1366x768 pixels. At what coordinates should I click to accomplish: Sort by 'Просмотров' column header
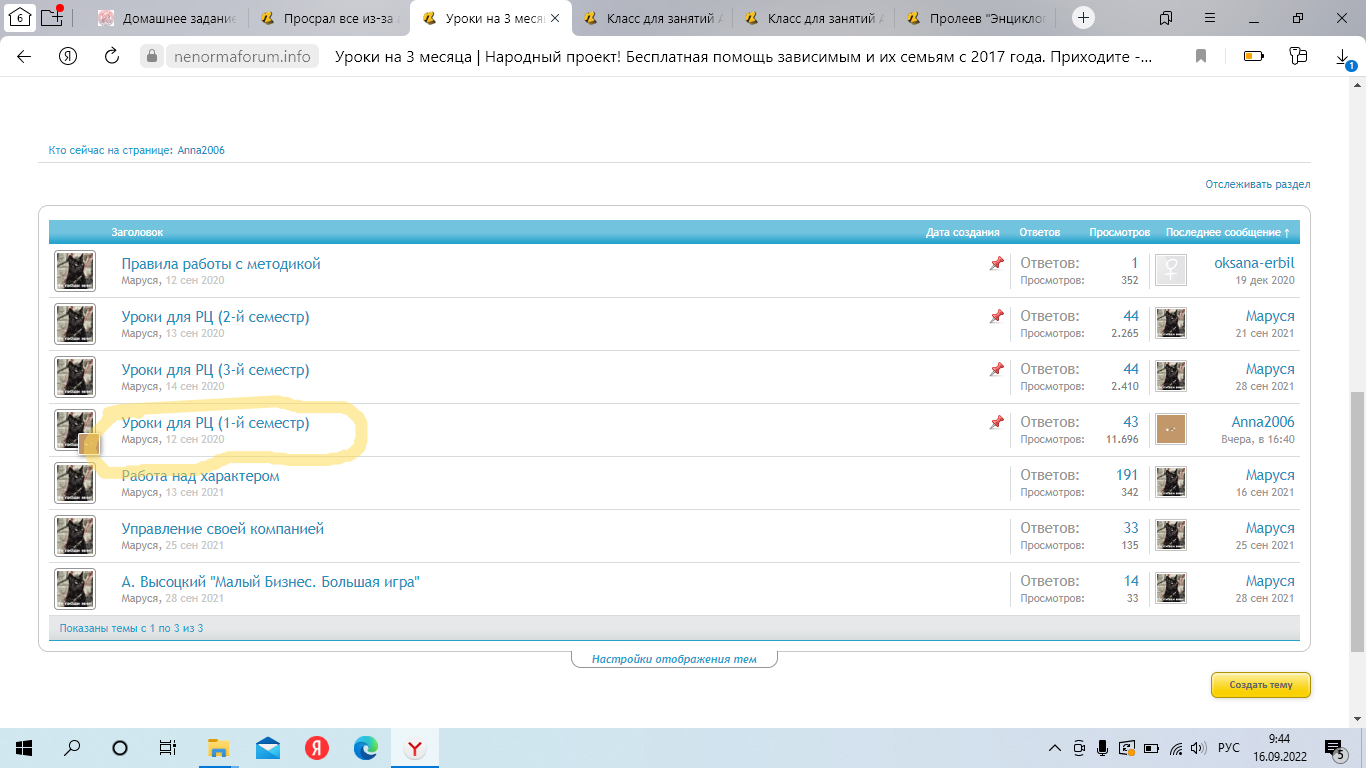(x=1119, y=232)
